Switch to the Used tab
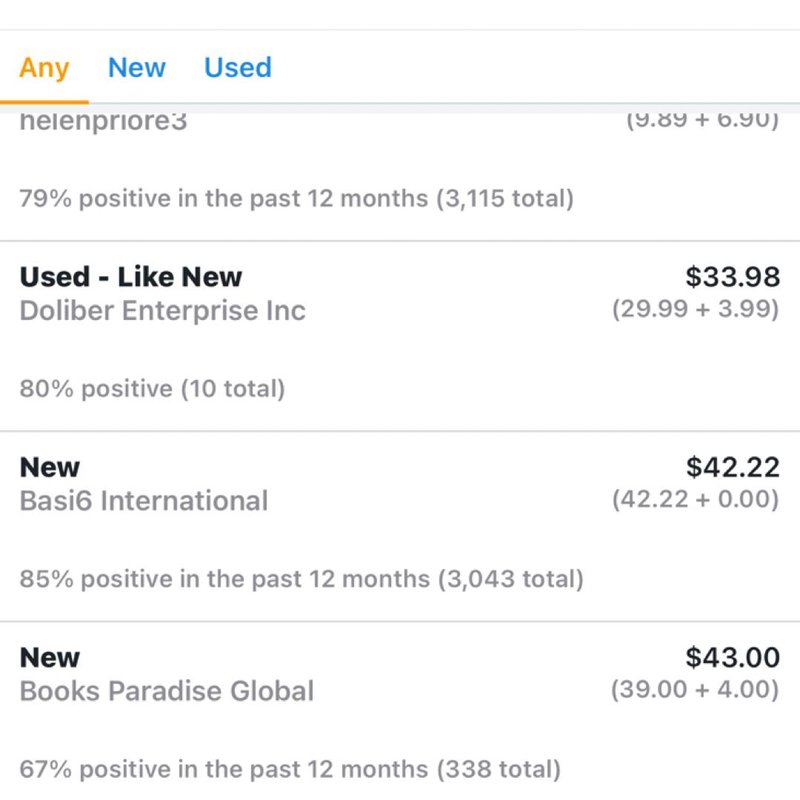 (238, 68)
